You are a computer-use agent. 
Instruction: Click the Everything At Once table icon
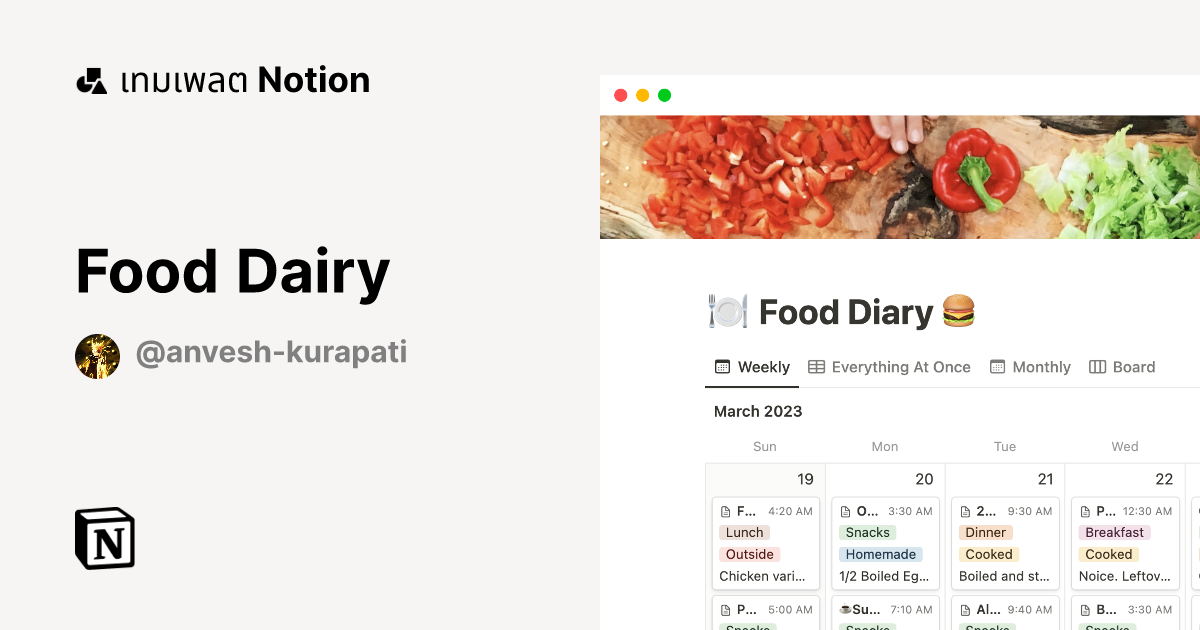(817, 367)
